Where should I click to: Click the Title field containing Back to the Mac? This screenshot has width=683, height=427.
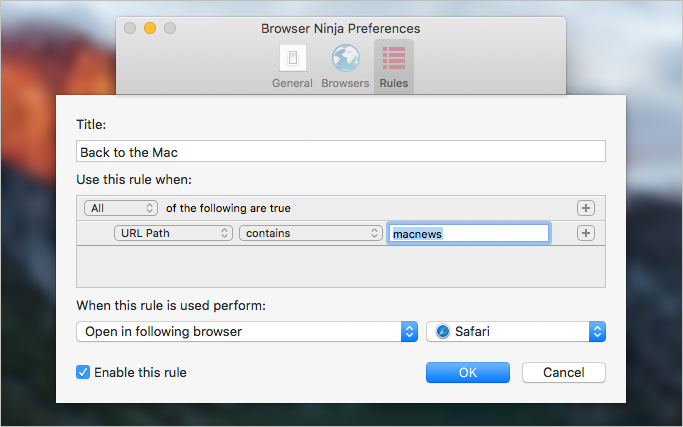pyautogui.click(x=341, y=151)
